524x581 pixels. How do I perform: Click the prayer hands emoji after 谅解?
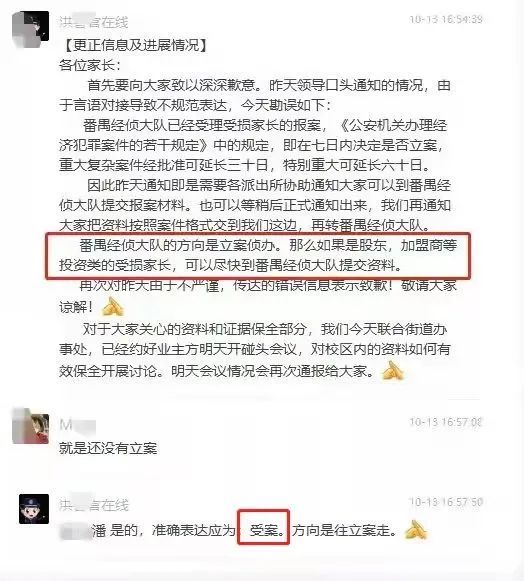tap(112, 307)
